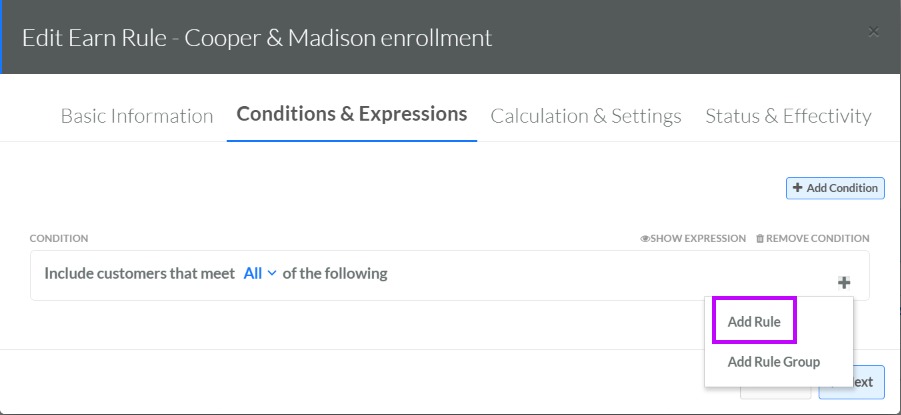Open the All match-type dropdown

pyautogui.click(x=260, y=274)
